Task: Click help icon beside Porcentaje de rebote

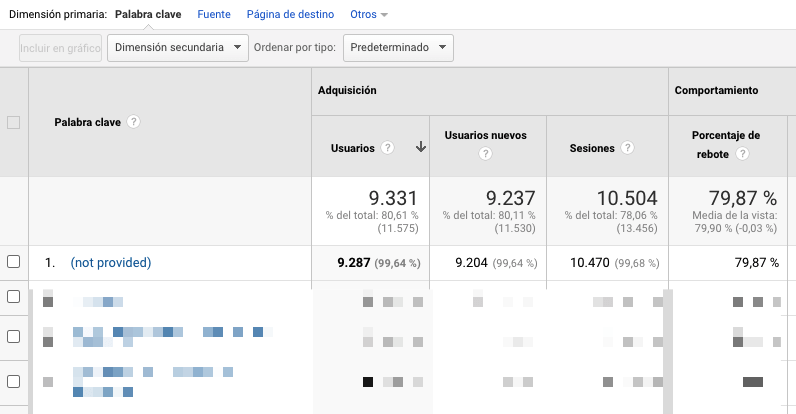Action: click(x=743, y=155)
